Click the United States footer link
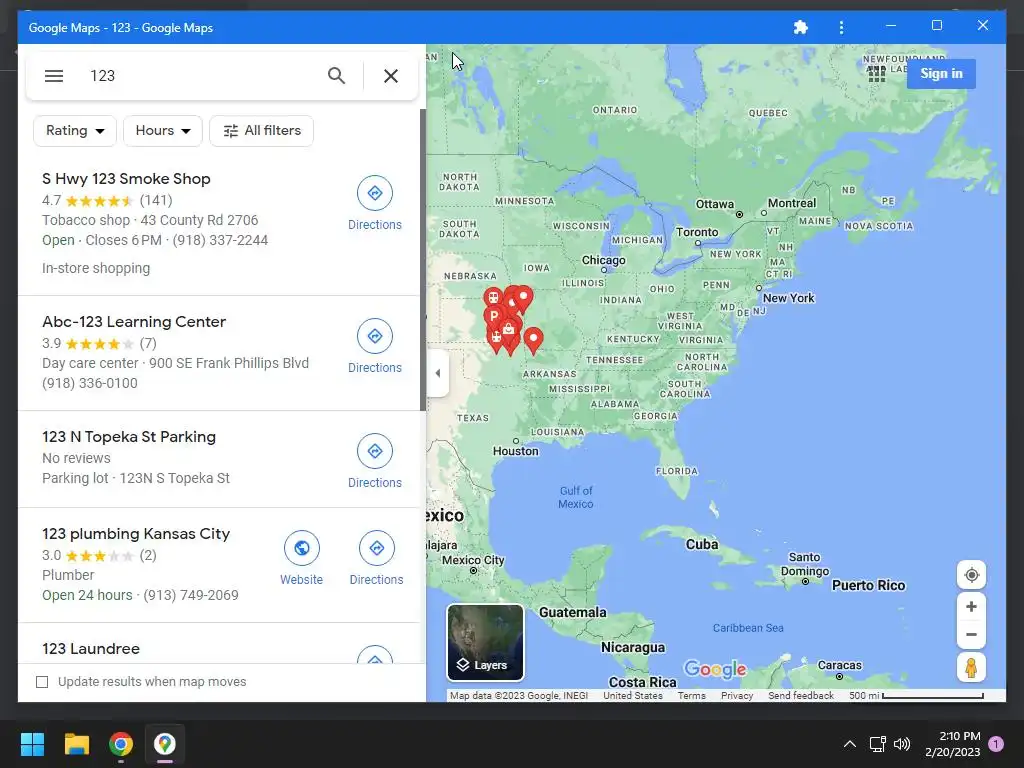Screen dimensions: 1024x768 [633, 696]
